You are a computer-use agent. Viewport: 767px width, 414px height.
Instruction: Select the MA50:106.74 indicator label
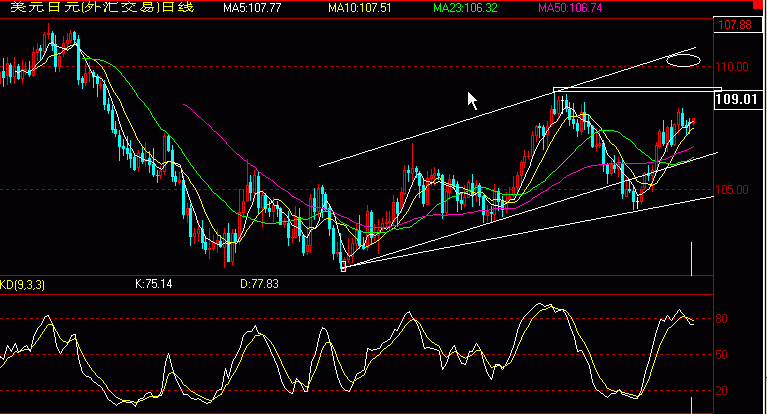click(570, 8)
